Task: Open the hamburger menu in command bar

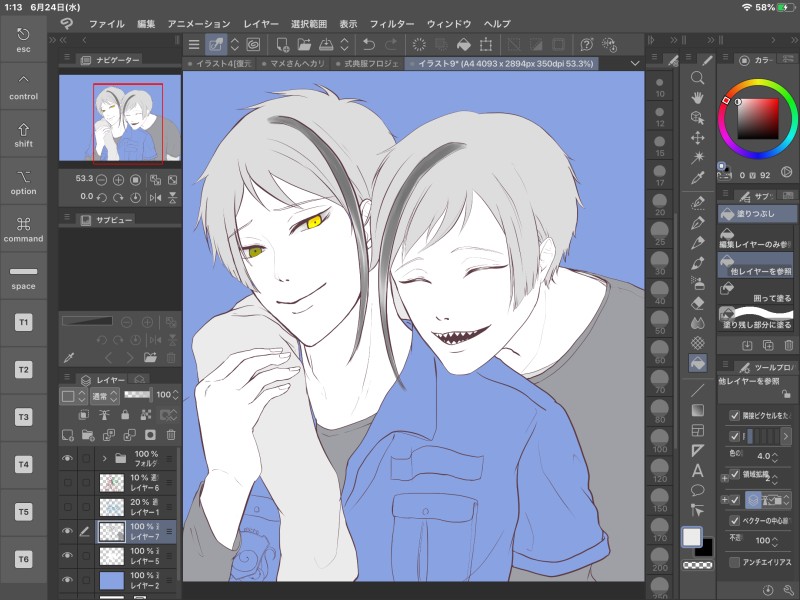Action: point(194,45)
